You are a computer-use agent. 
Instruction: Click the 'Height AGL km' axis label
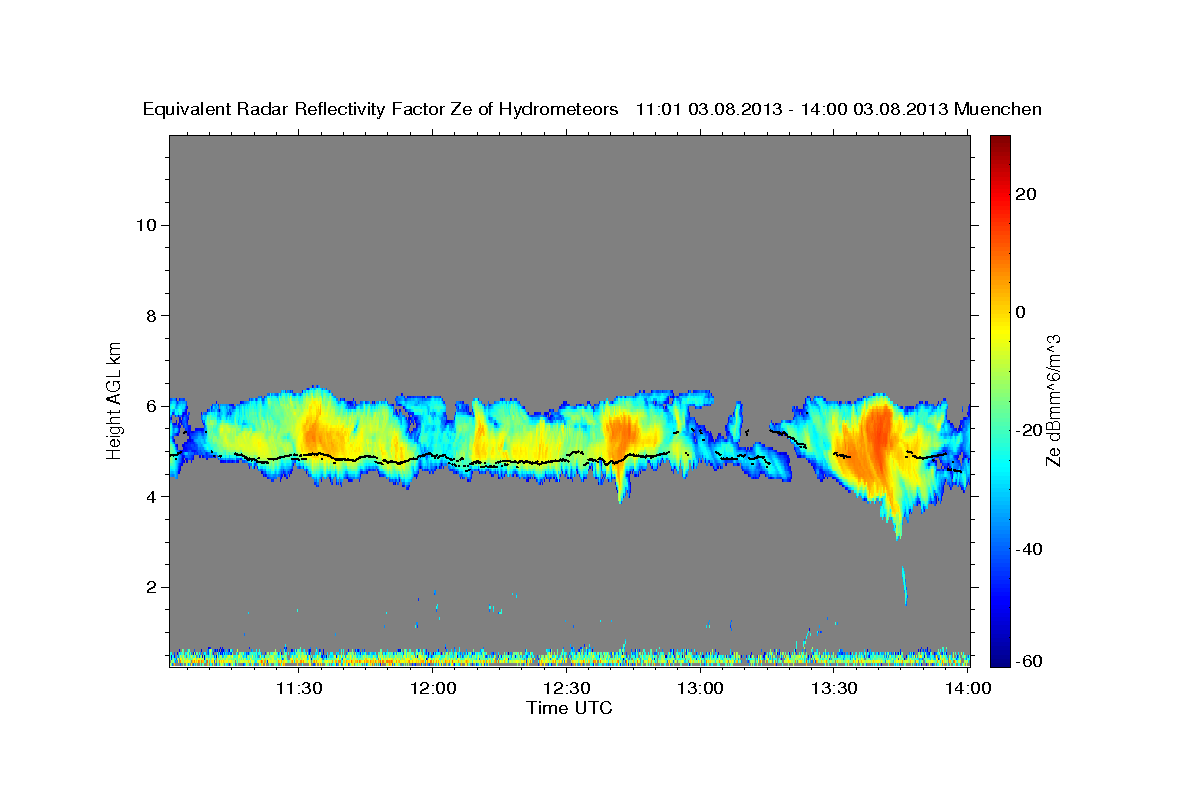click(115, 399)
